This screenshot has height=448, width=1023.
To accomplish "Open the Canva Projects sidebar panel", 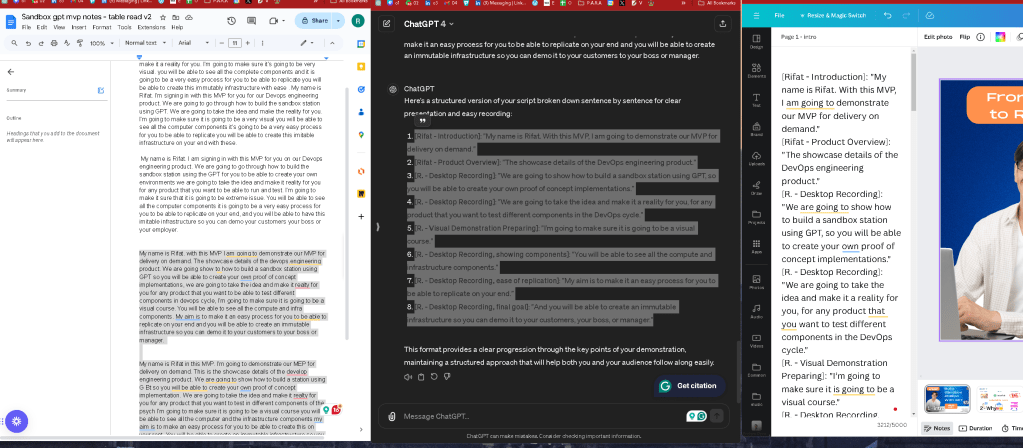I will 756,217.
